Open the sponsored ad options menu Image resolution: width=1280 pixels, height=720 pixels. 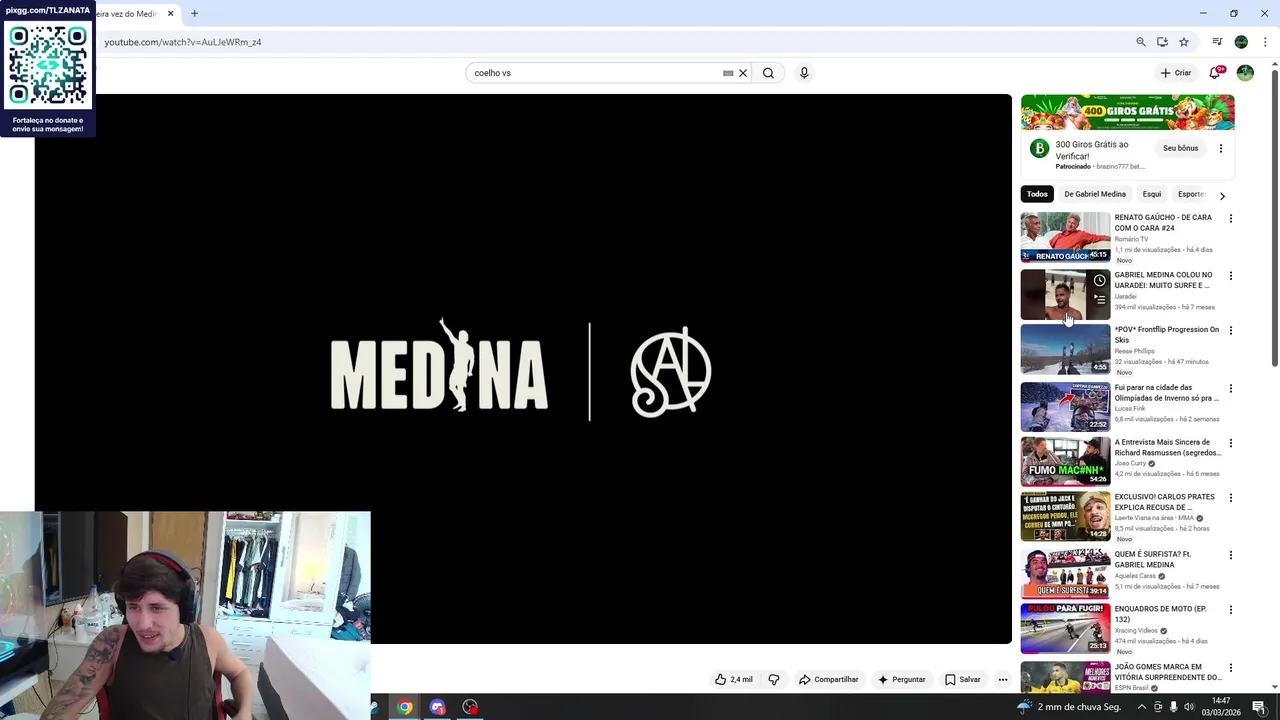coord(1220,148)
